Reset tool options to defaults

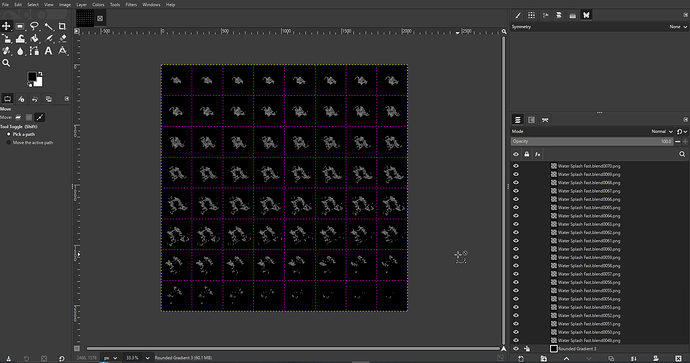(x=62, y=359)
